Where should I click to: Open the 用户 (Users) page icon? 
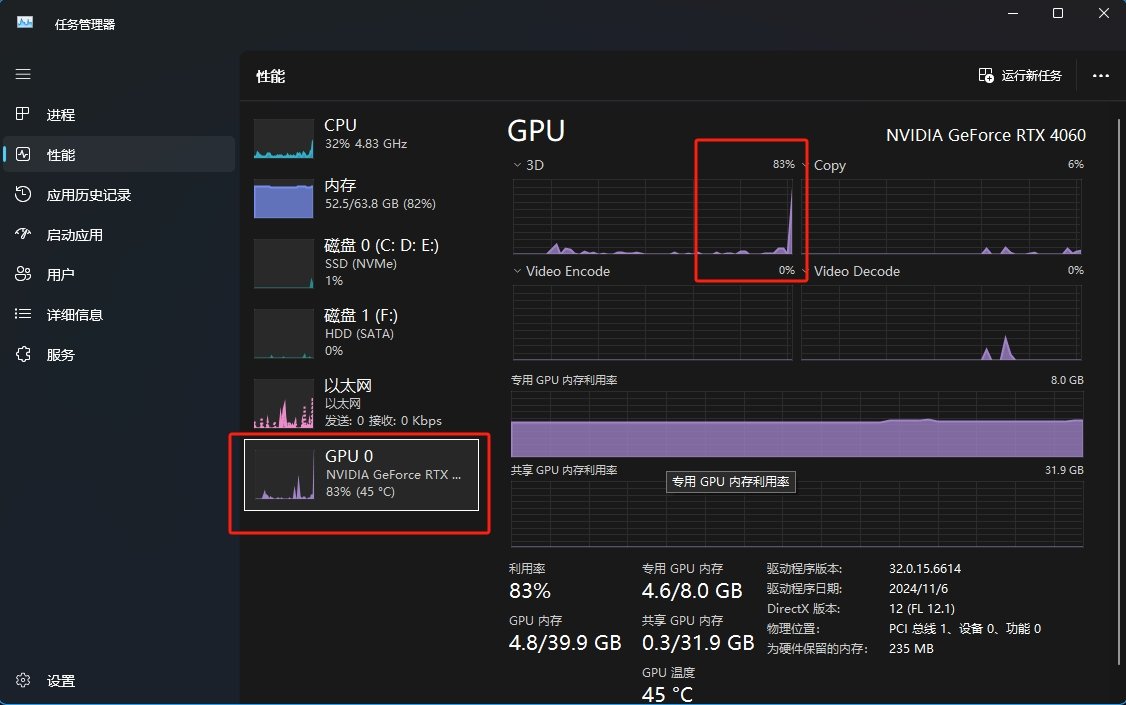coord(22,274)
